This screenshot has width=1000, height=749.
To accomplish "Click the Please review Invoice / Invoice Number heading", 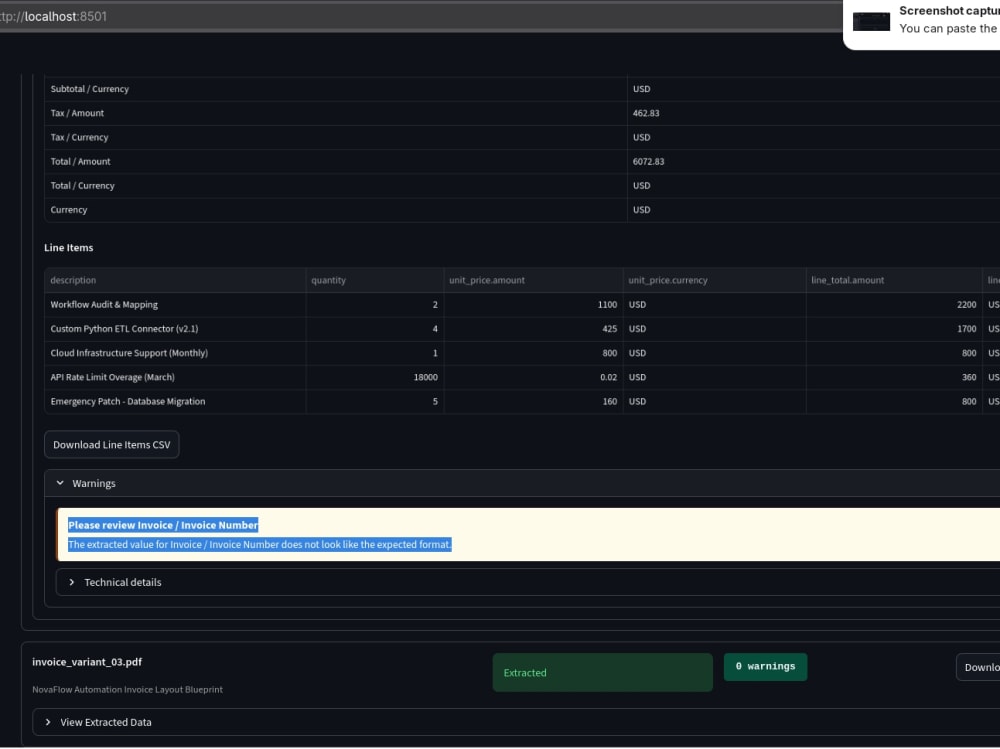I will (x=163, y=525).
